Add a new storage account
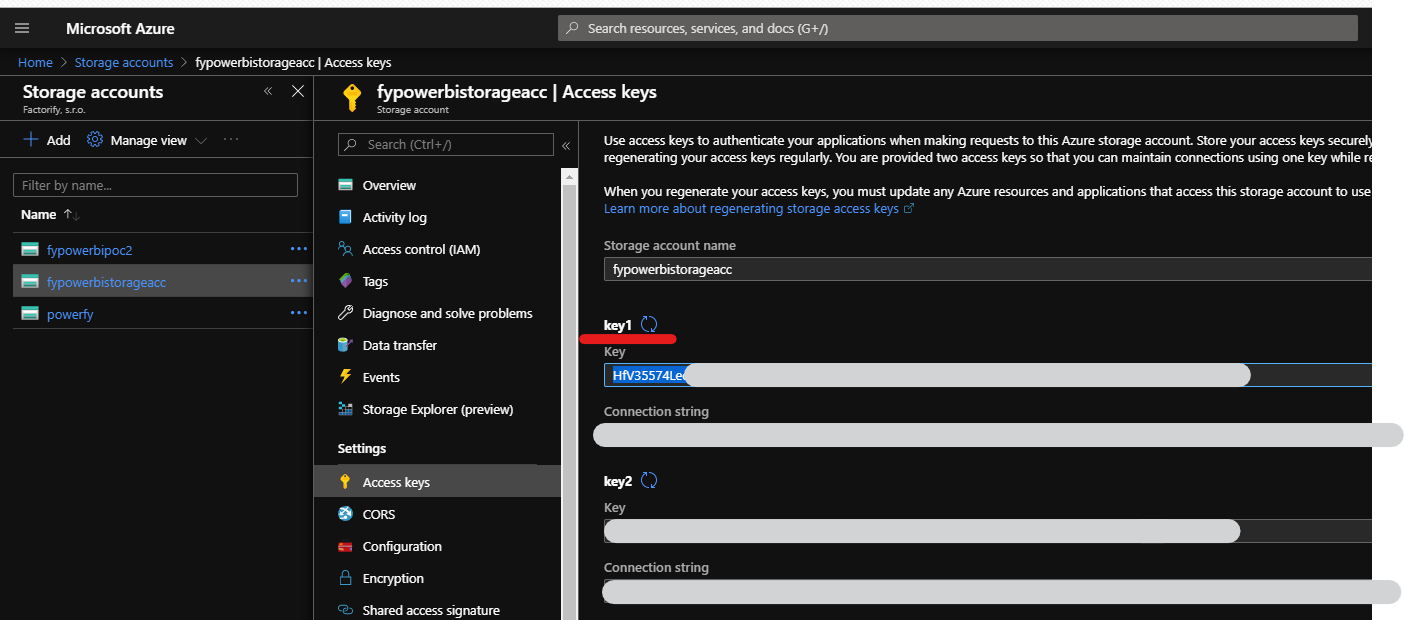The image size is (1404, 620). point(47,140)
